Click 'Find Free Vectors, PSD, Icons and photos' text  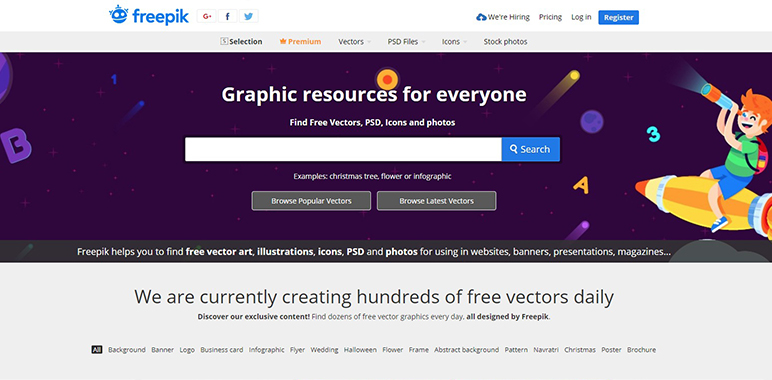372,122
